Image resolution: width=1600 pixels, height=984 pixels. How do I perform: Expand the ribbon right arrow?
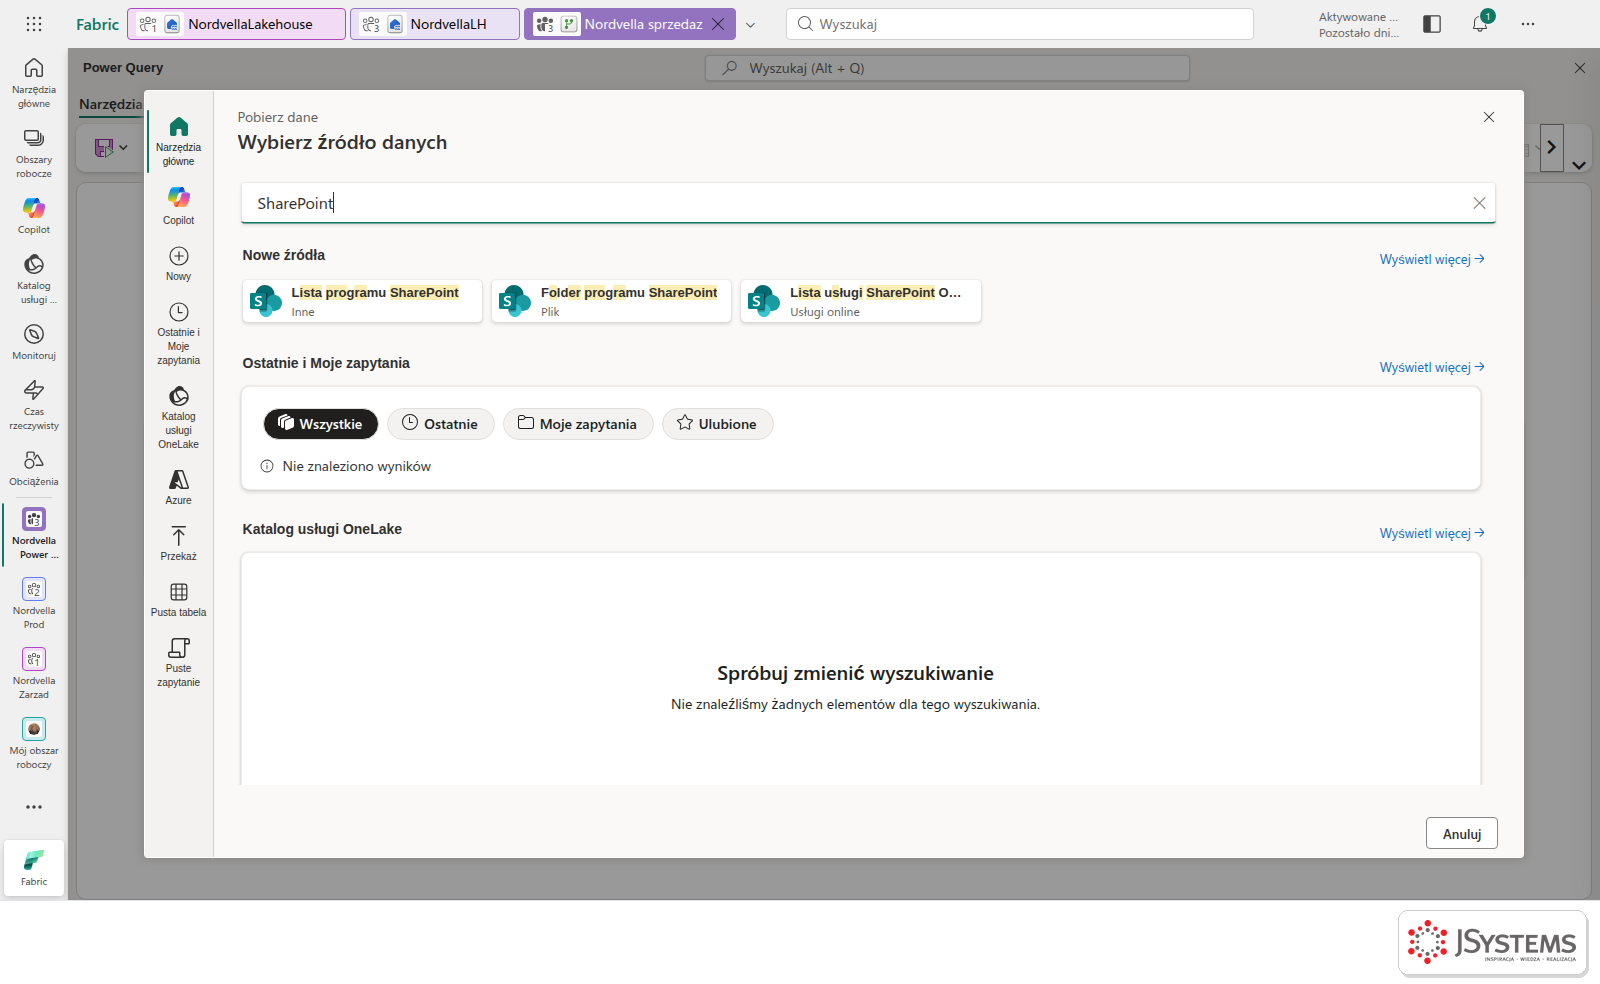tap(1552, 147)
